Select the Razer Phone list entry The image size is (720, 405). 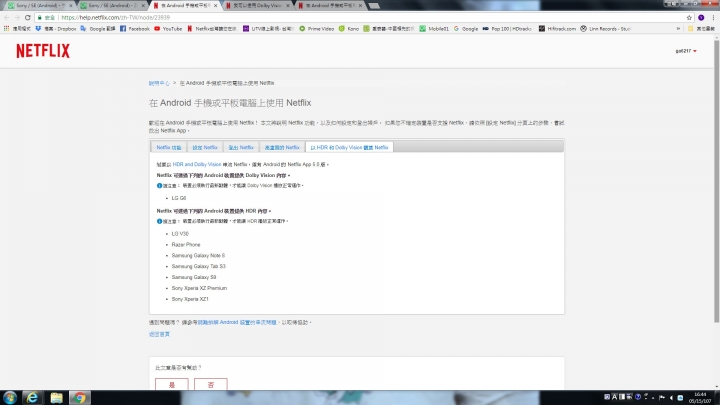(186, 245)
